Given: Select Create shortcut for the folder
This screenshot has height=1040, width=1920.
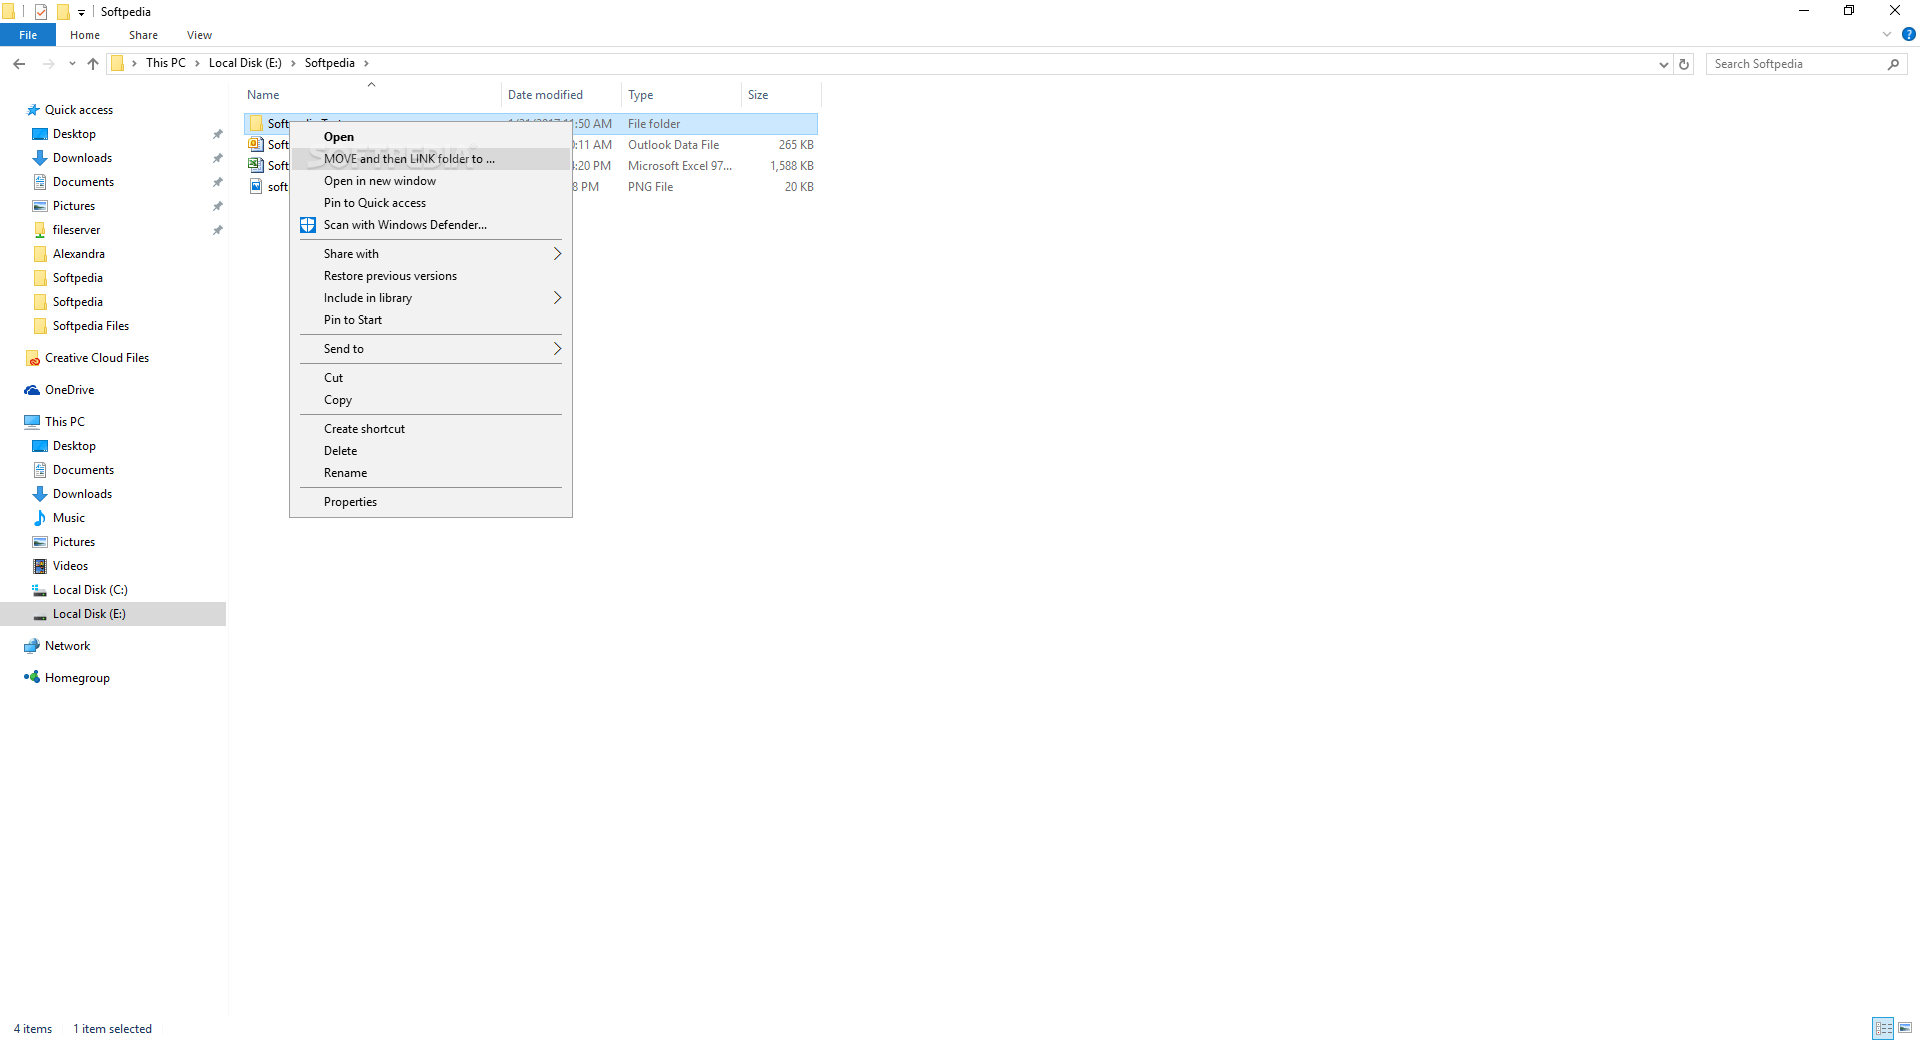Looking at the screenshot, I should click(x=364, y=428).
